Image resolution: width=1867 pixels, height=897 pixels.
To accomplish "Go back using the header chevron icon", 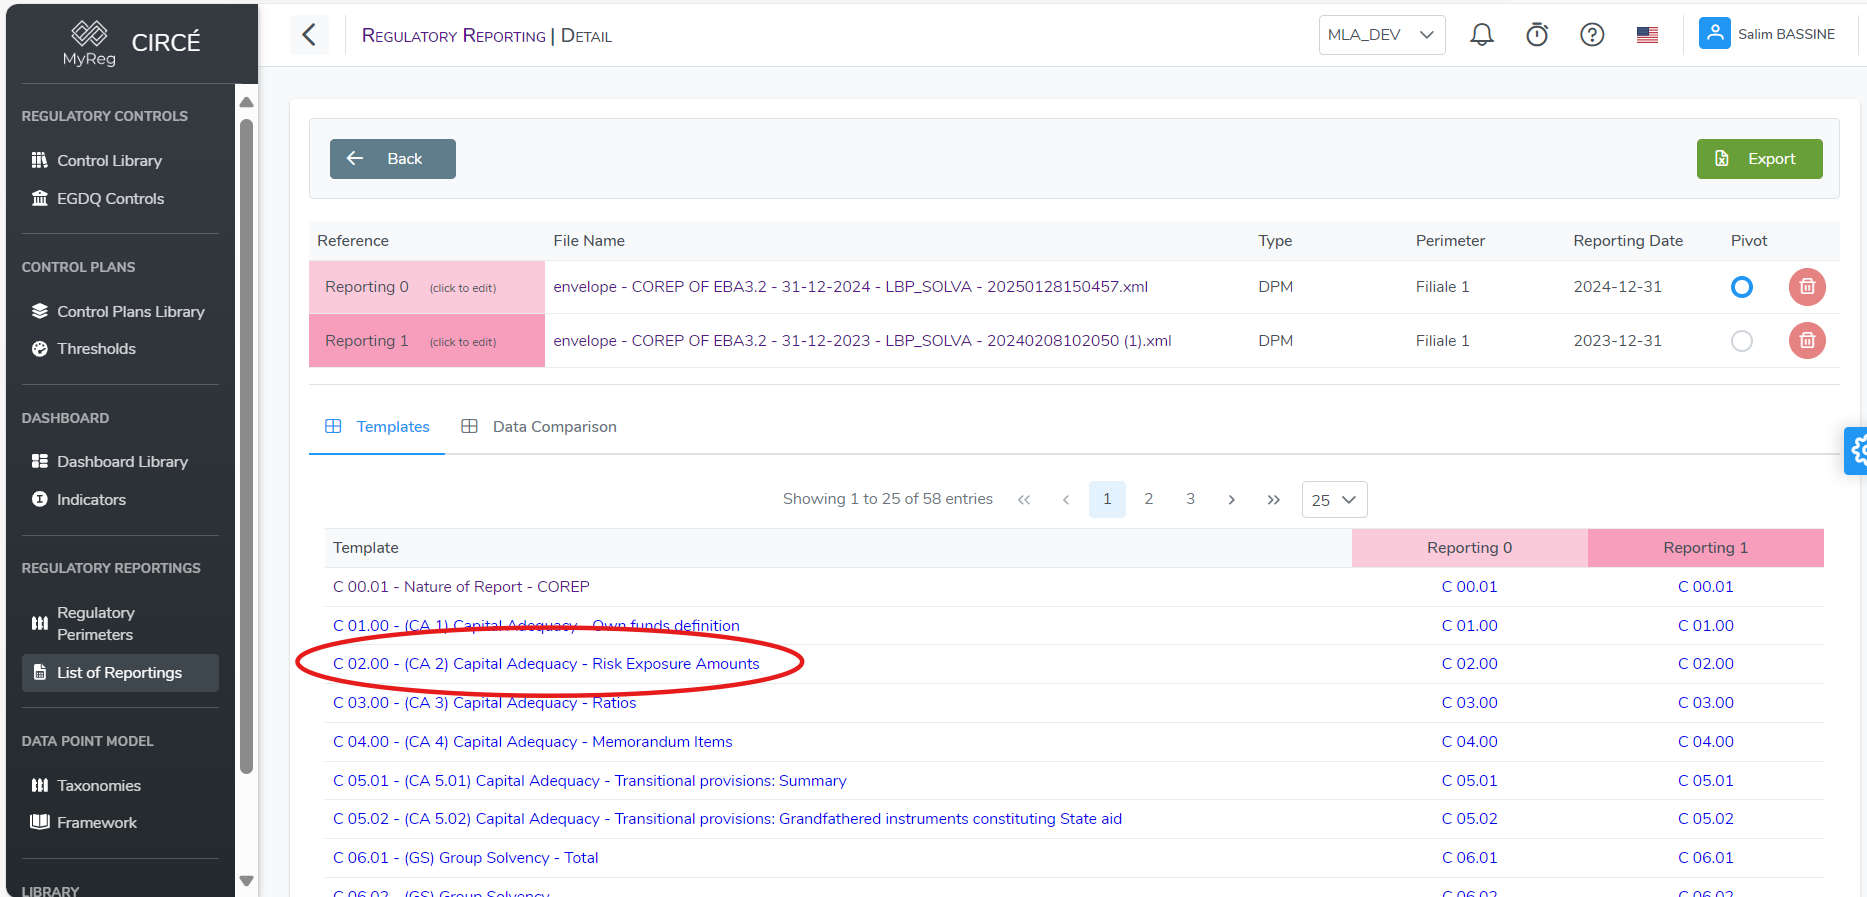I will (x=309, y=35).
